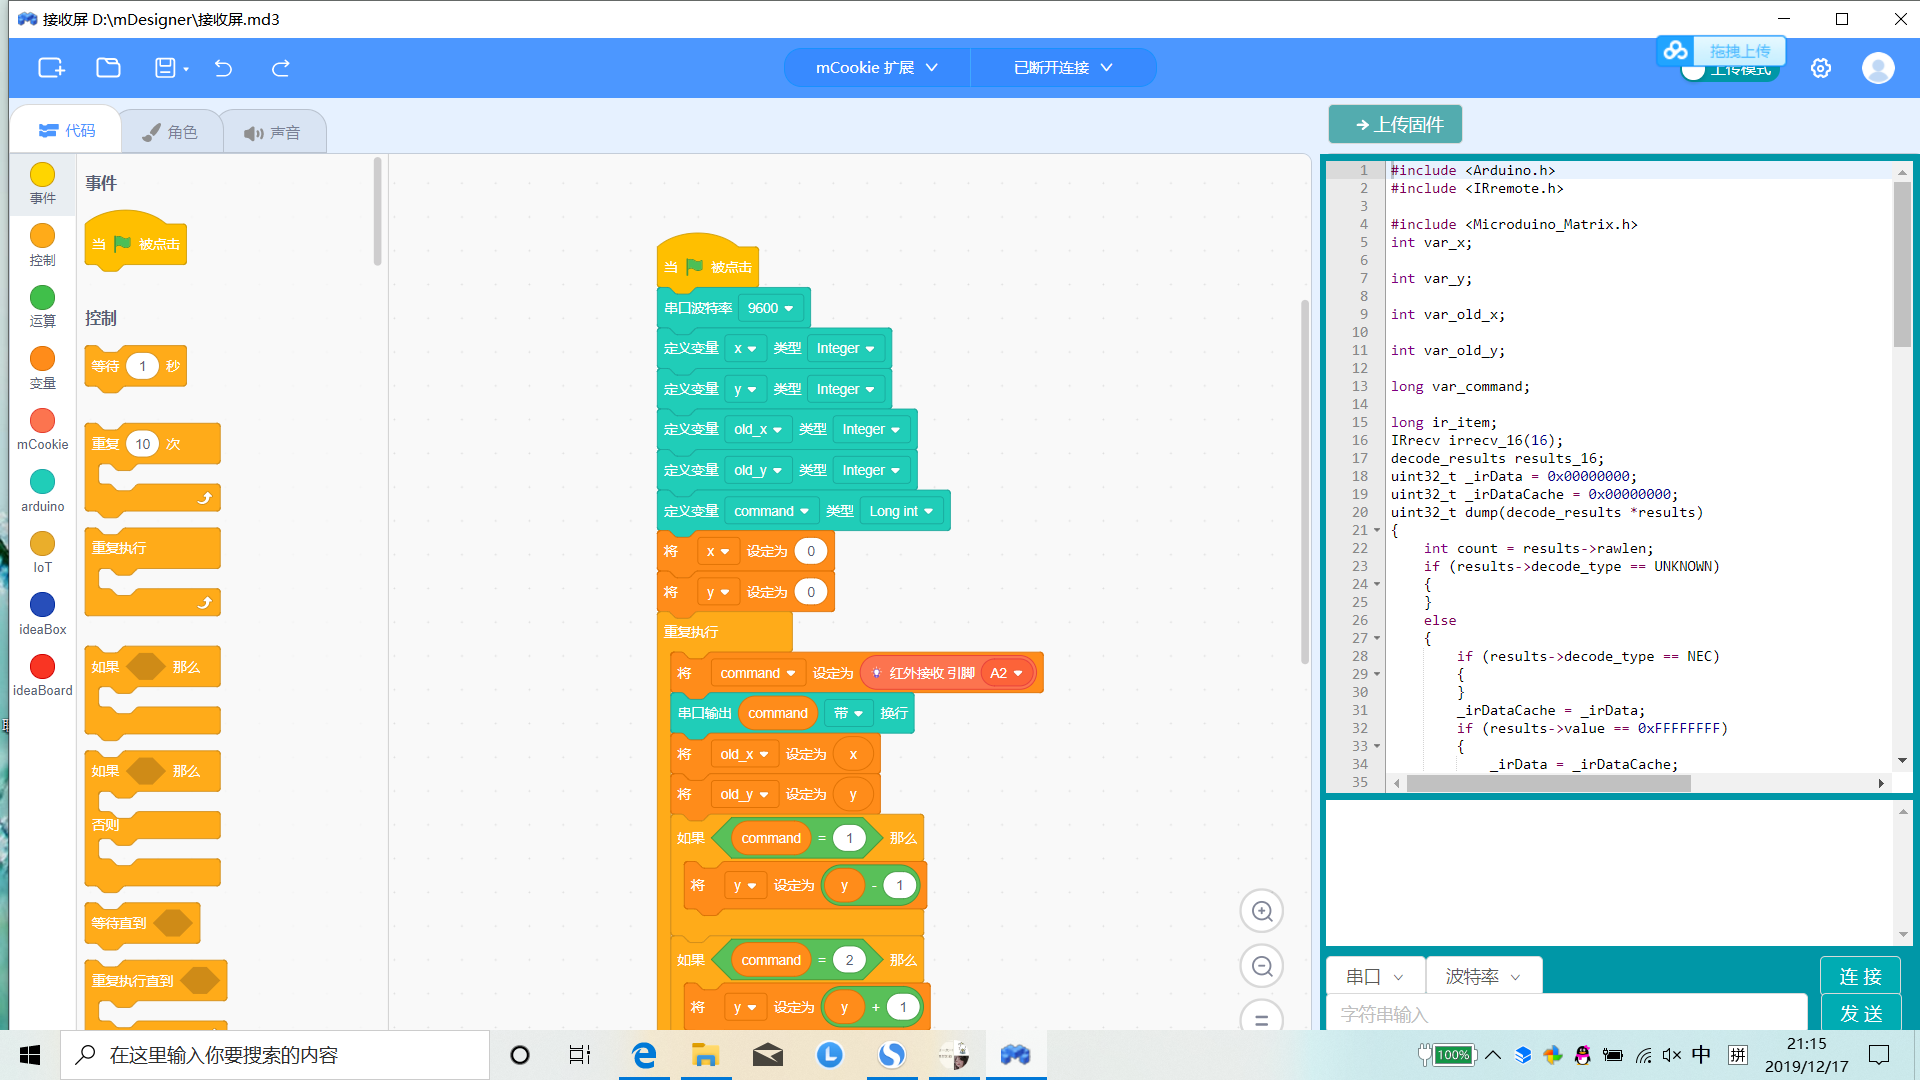
Task: Expand the mCookie 扩展 dropdown
Action: click(x=876, y=68)
